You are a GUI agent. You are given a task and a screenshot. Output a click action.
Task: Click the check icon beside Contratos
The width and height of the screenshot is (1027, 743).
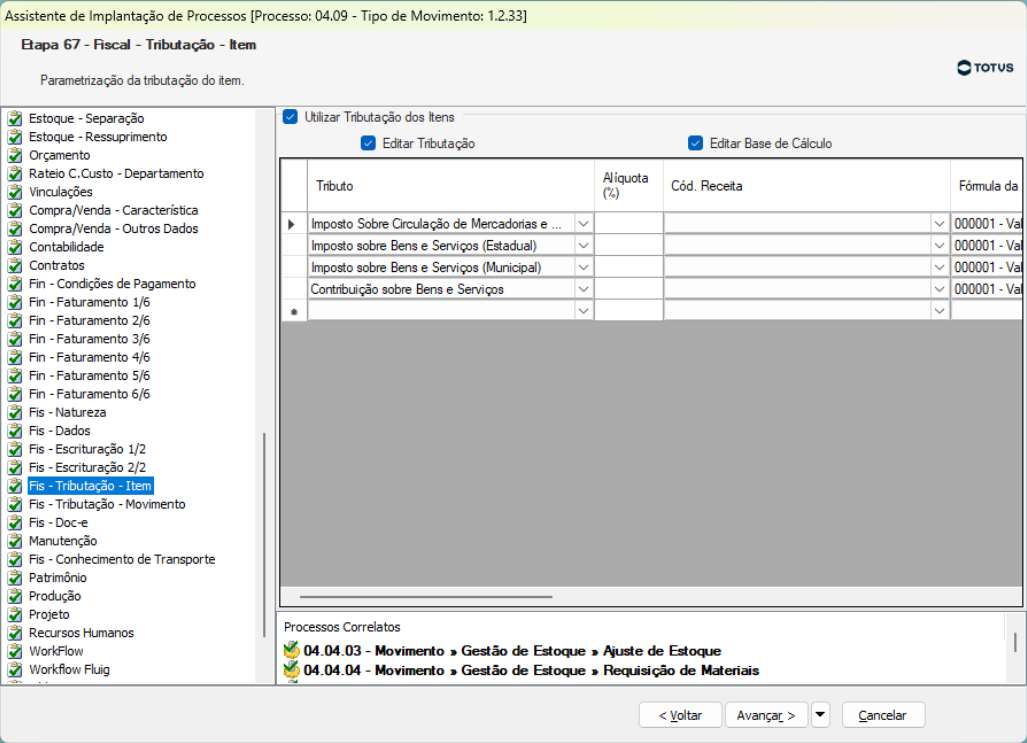tap(15, 265)
